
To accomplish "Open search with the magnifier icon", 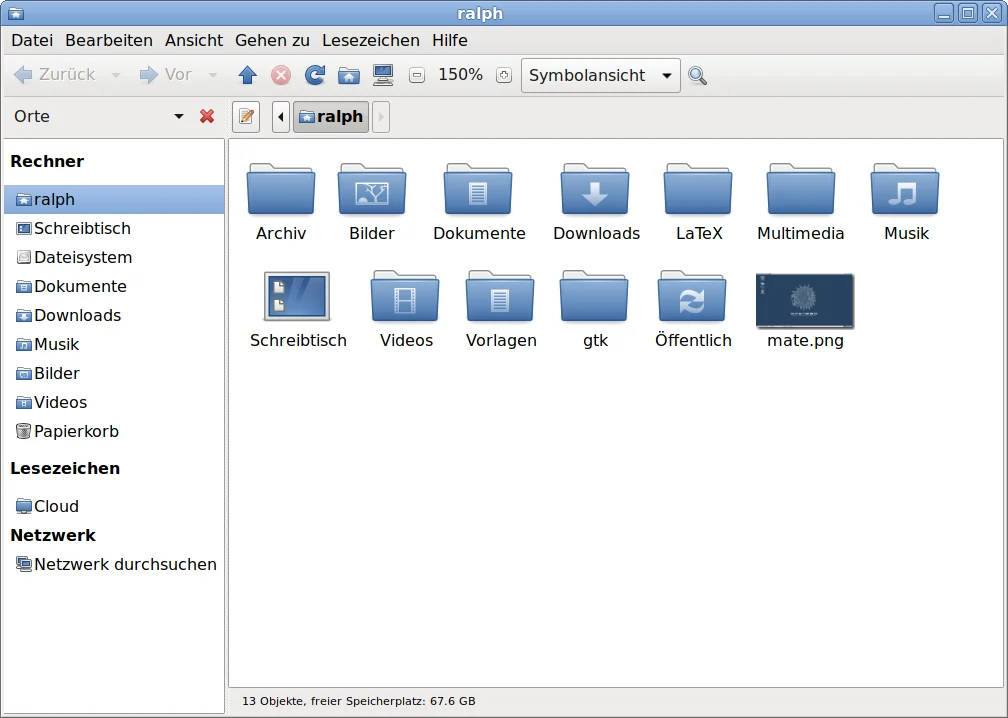I will pos(697,74).
